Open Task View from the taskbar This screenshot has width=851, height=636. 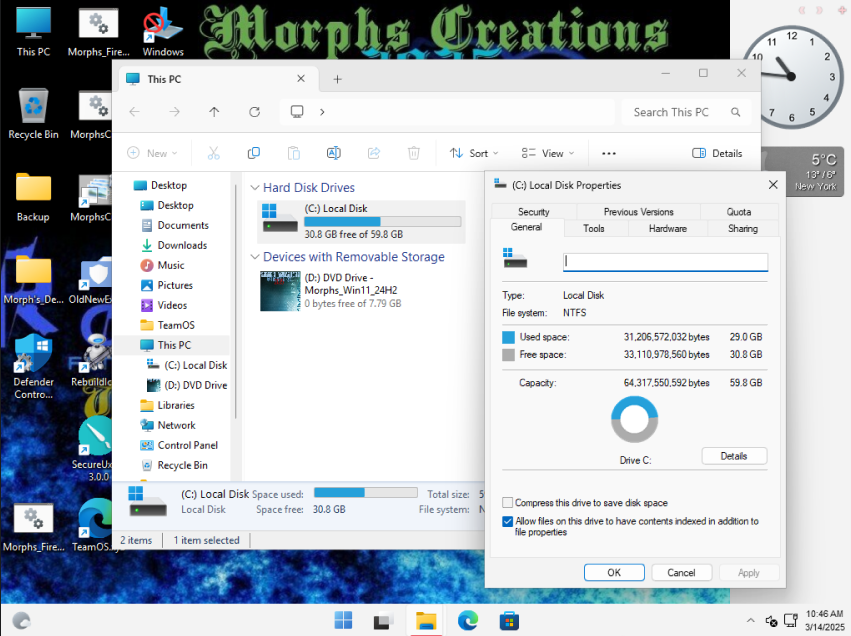click(x=384, y=620)
